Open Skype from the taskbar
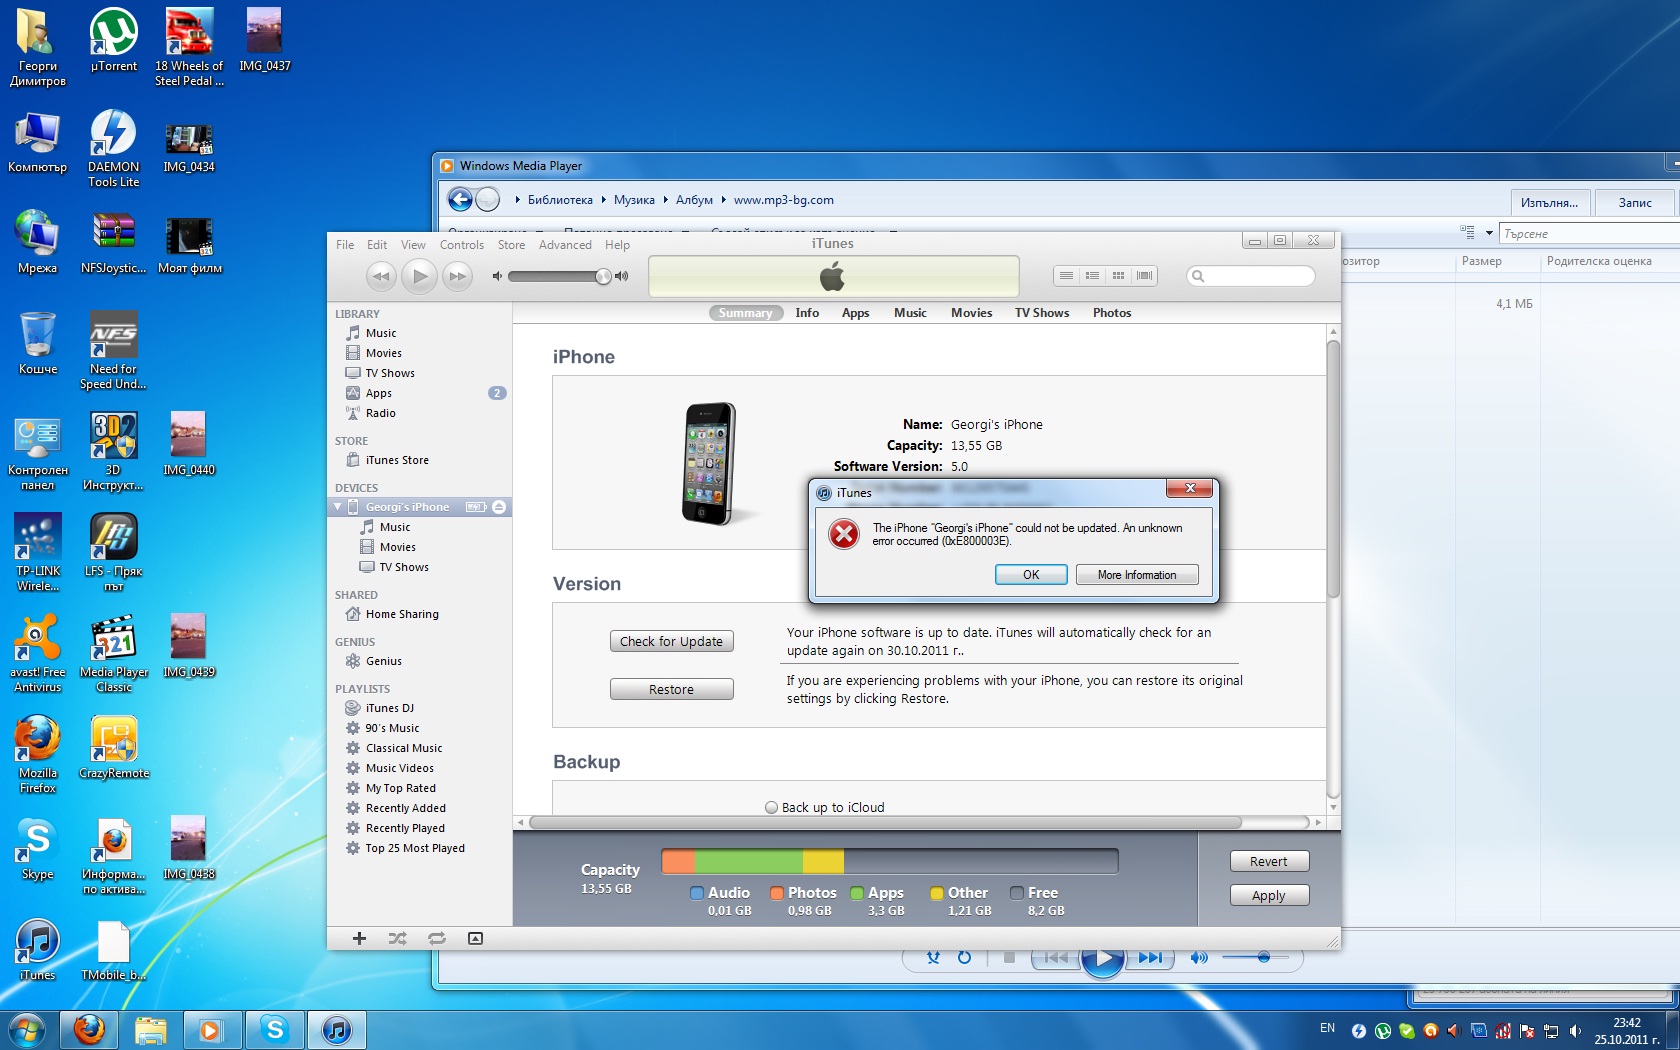Viewport: 1680px width, 1050px height. click(x=274, y=1029)
